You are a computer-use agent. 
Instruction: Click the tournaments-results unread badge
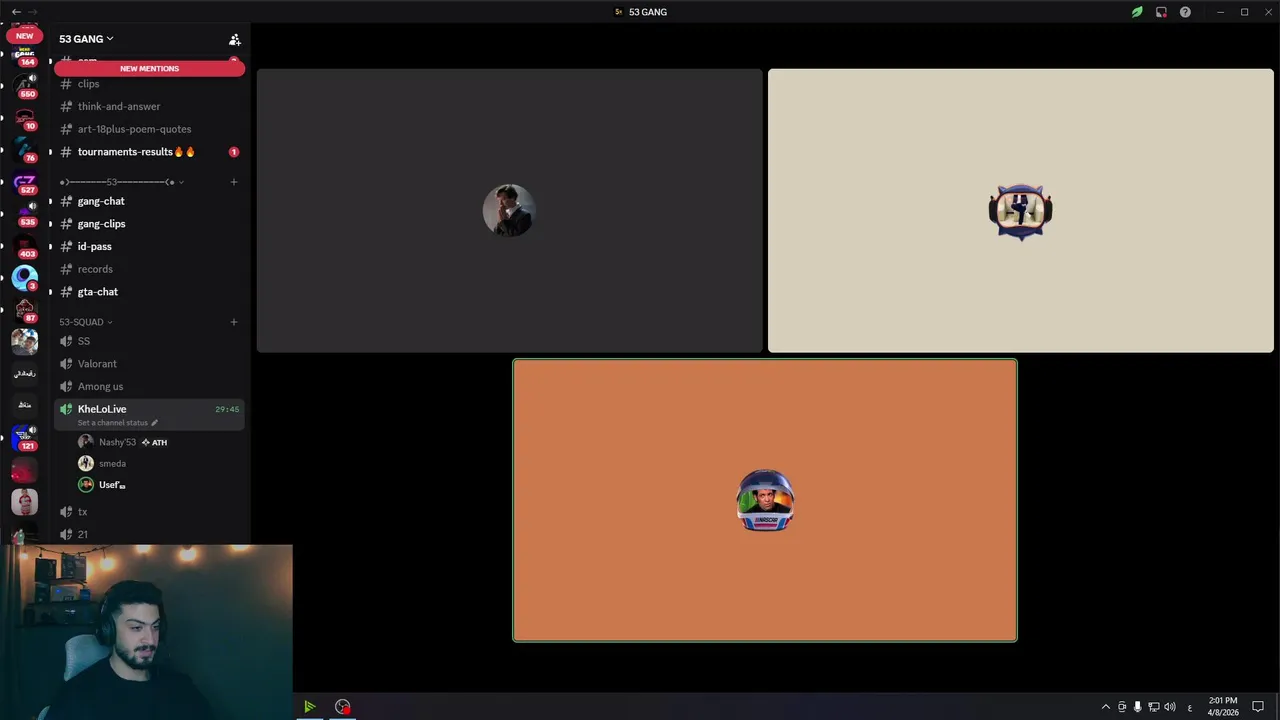click(x=234, y=152)
